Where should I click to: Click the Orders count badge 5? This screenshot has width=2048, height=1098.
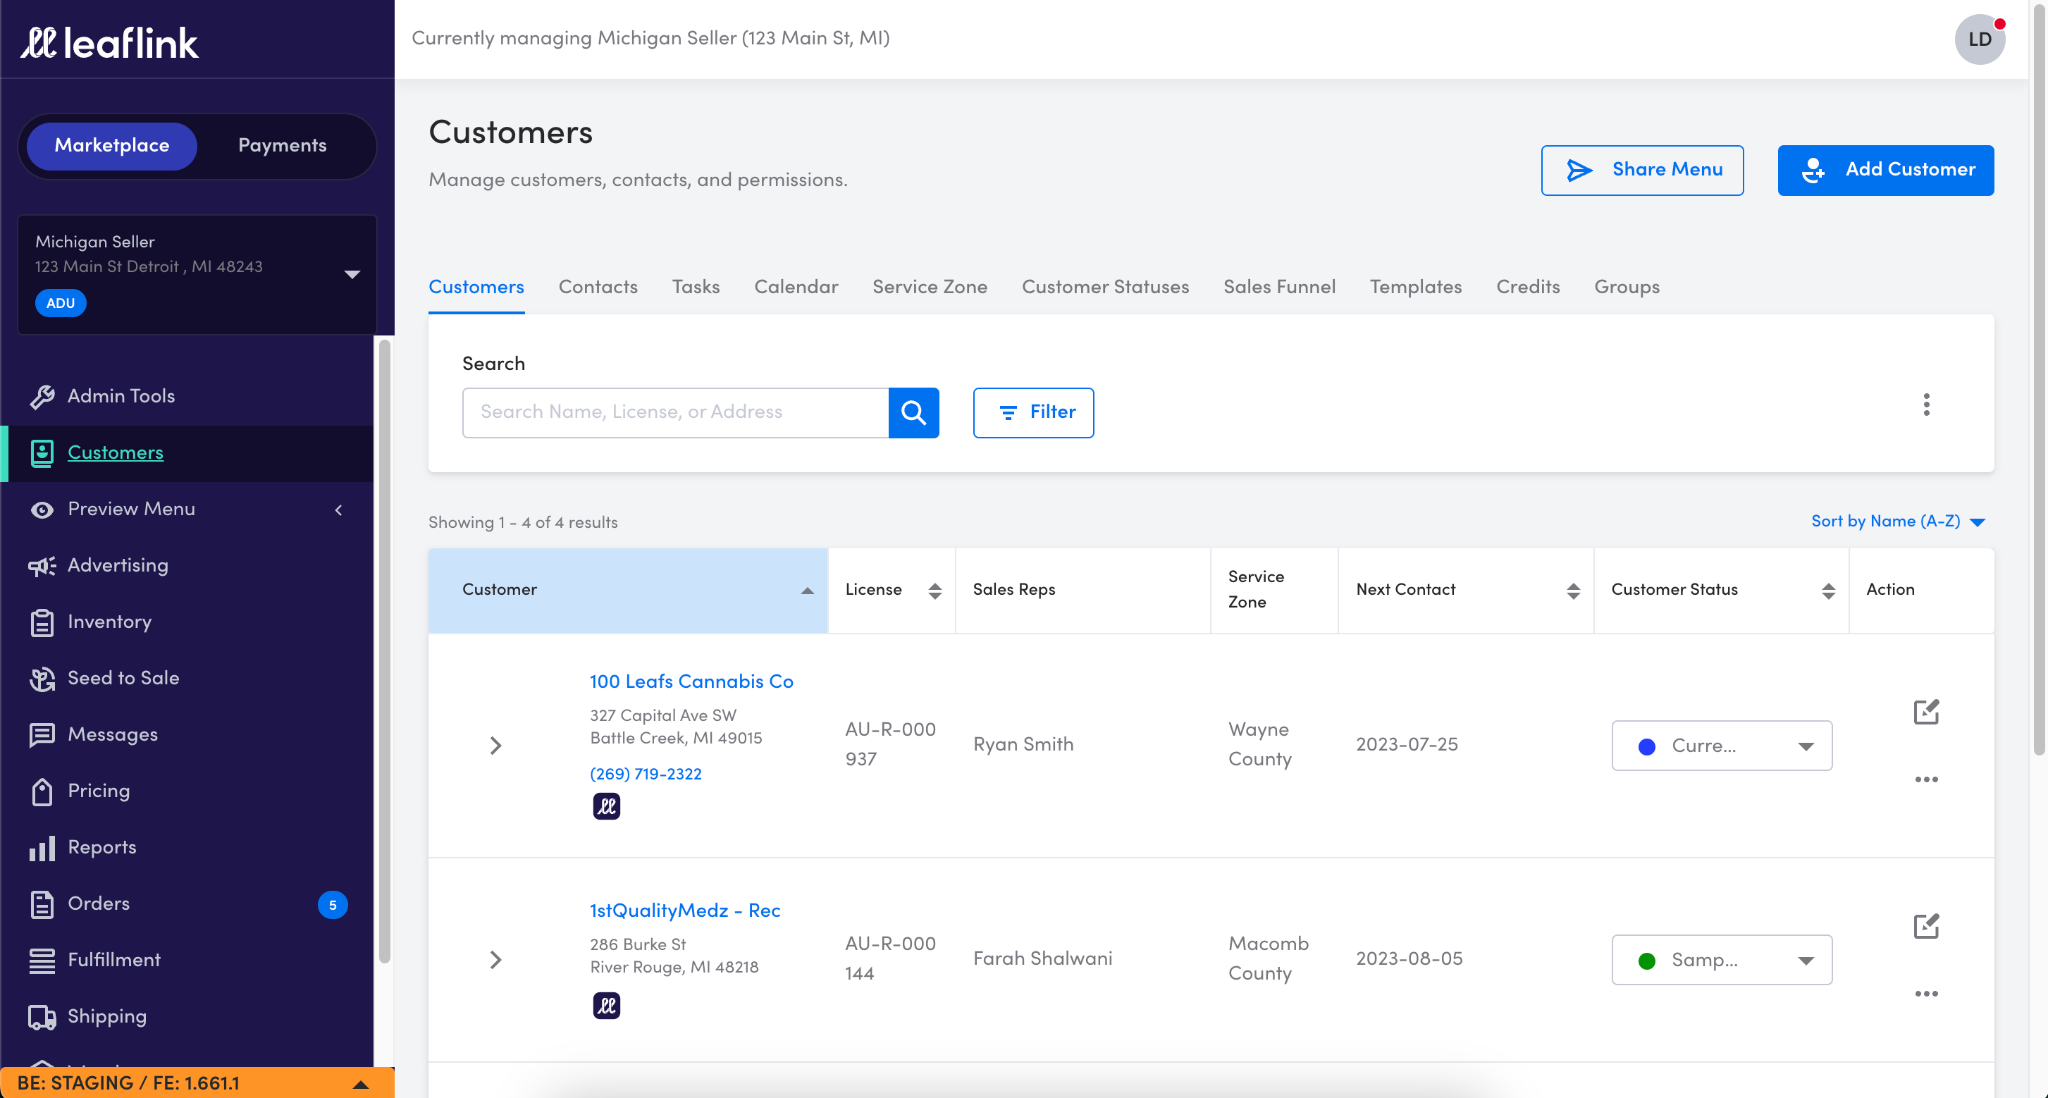click(332, 905)
